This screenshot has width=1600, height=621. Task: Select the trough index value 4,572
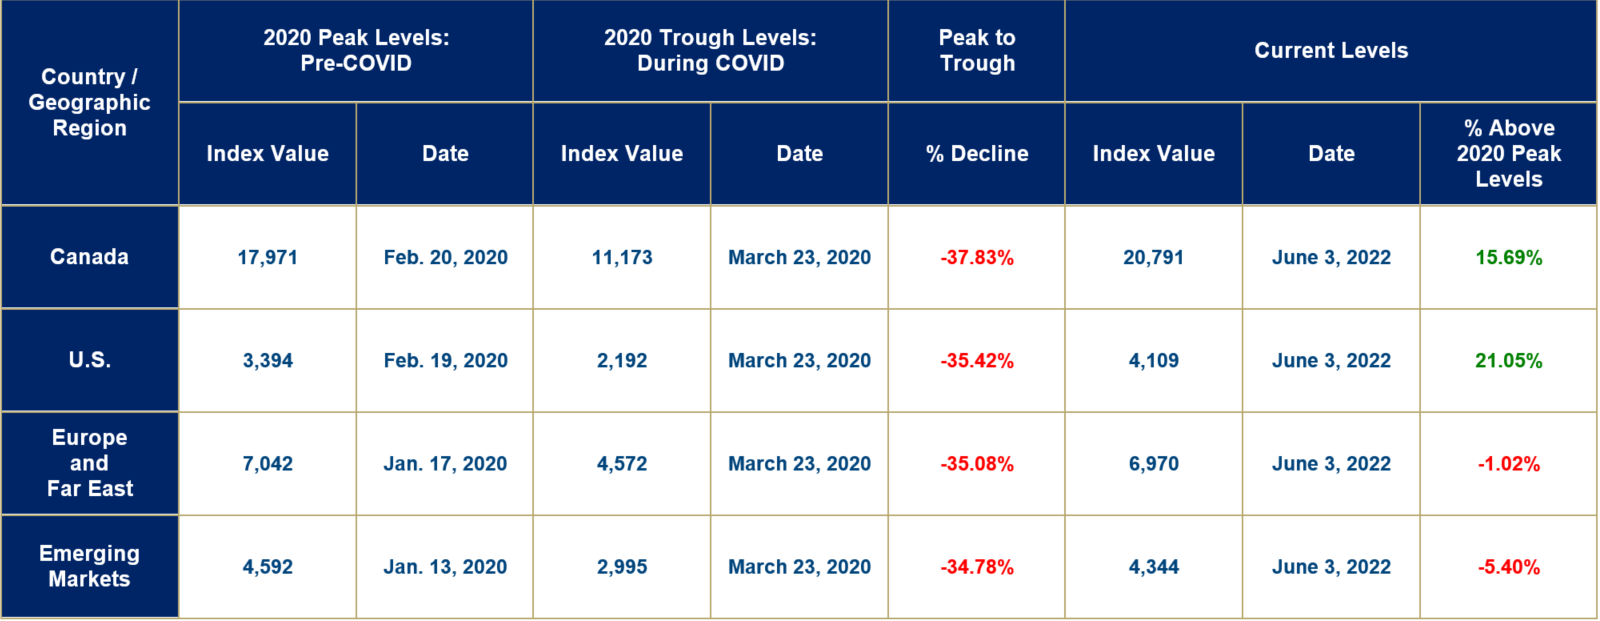622,464
